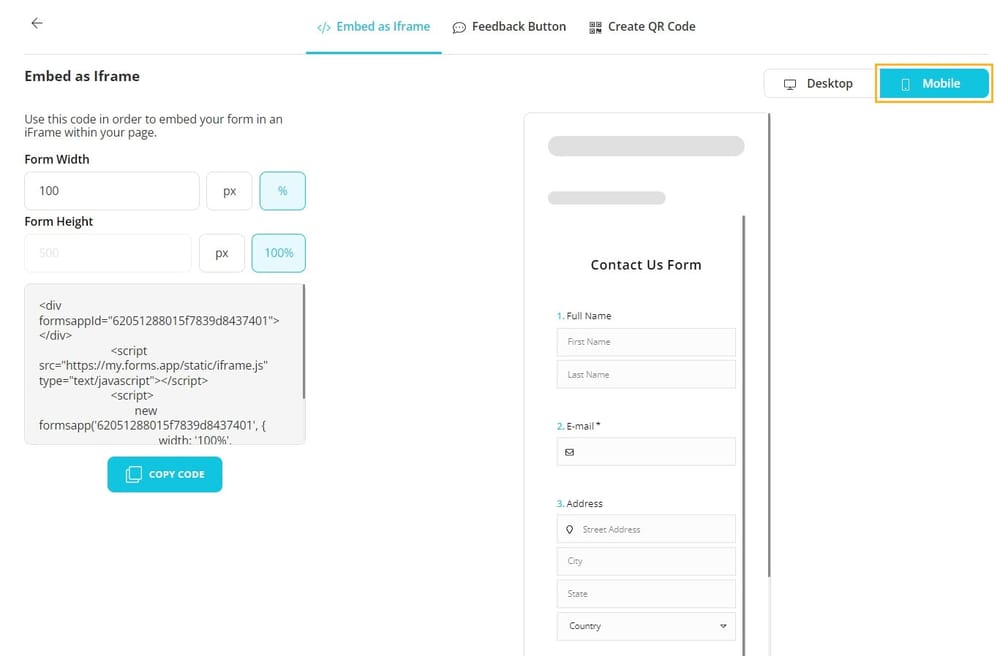Viewport: 1000px width, 656px height.
Task: Click the Mobile phone icon
Action: pyautogui.click(x=906, y=84)
